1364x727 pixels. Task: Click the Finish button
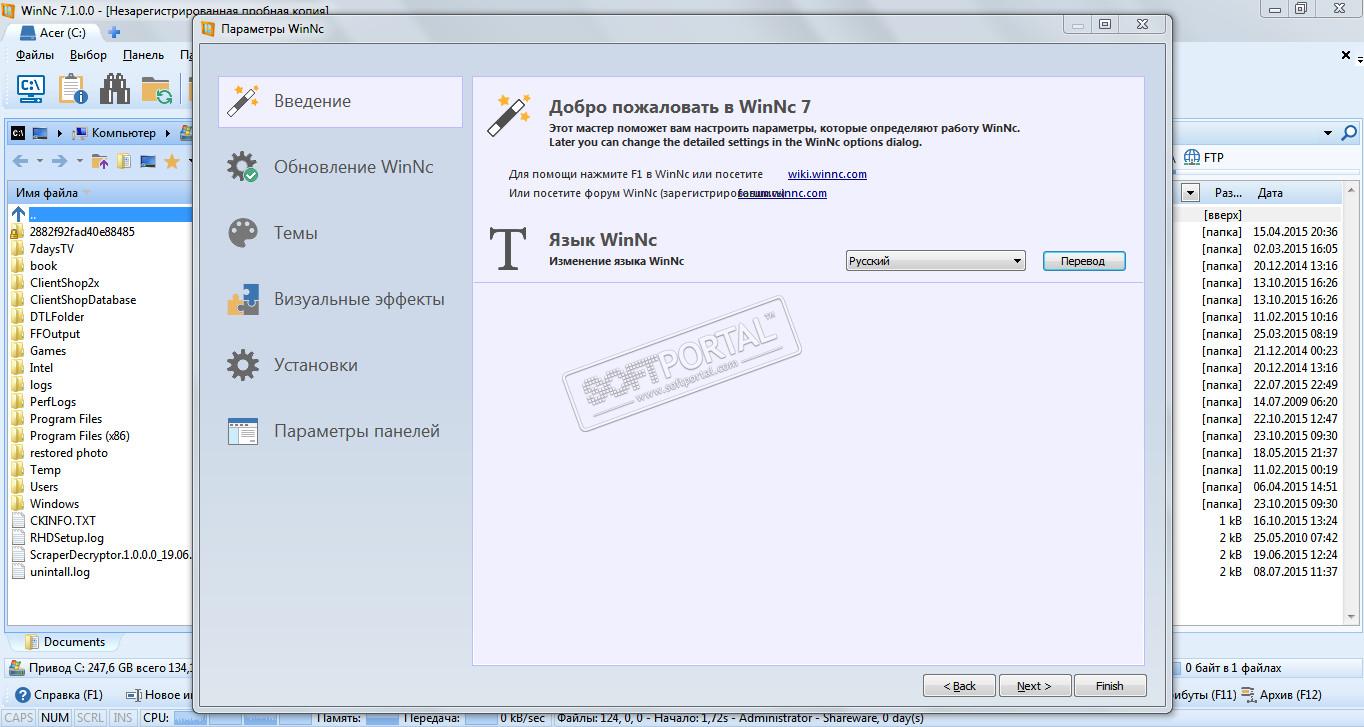tap(1110, 686)
